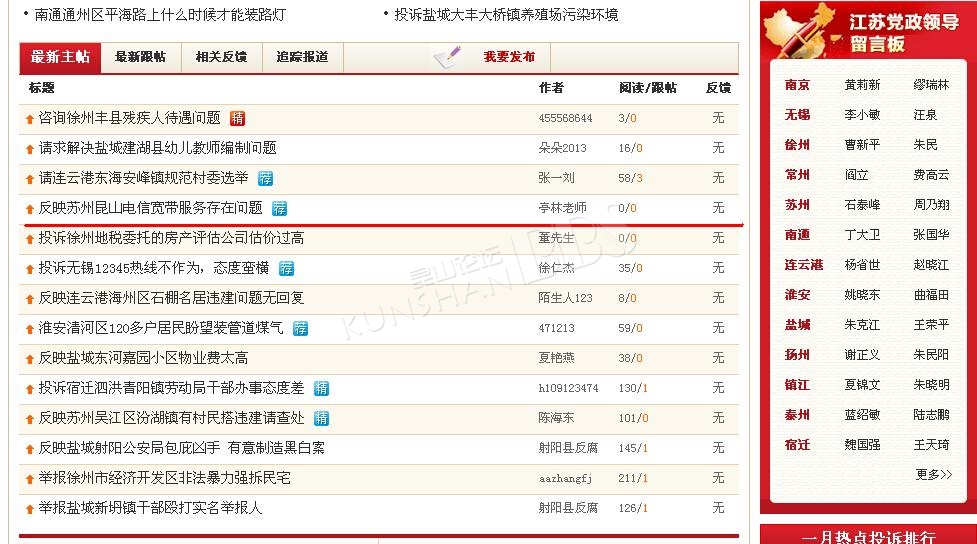Click the orange arrow icon beside 反映苏州昆山电信宽带服务存在问题
The height and width of the screenshot is (544, 977).
(29, 209)
